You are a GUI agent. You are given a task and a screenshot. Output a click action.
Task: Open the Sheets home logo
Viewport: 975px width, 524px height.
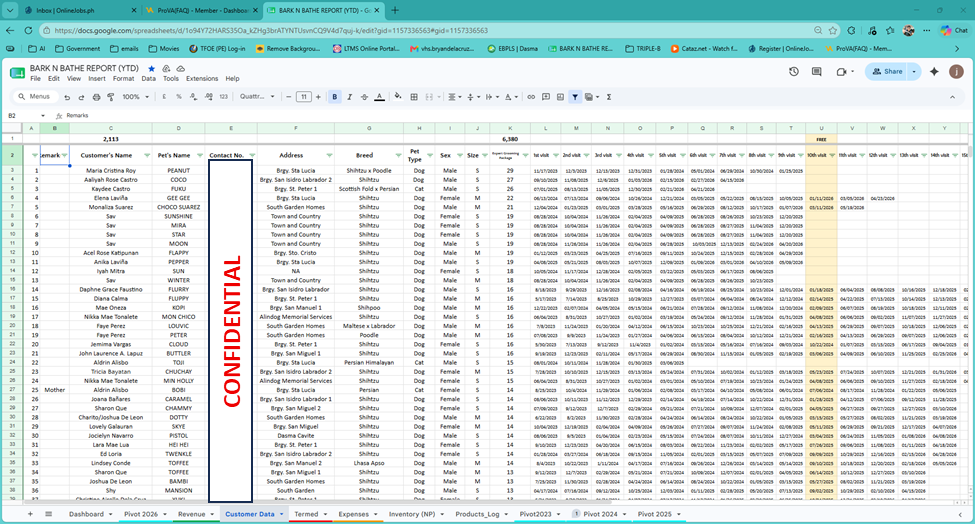point(17,73)
